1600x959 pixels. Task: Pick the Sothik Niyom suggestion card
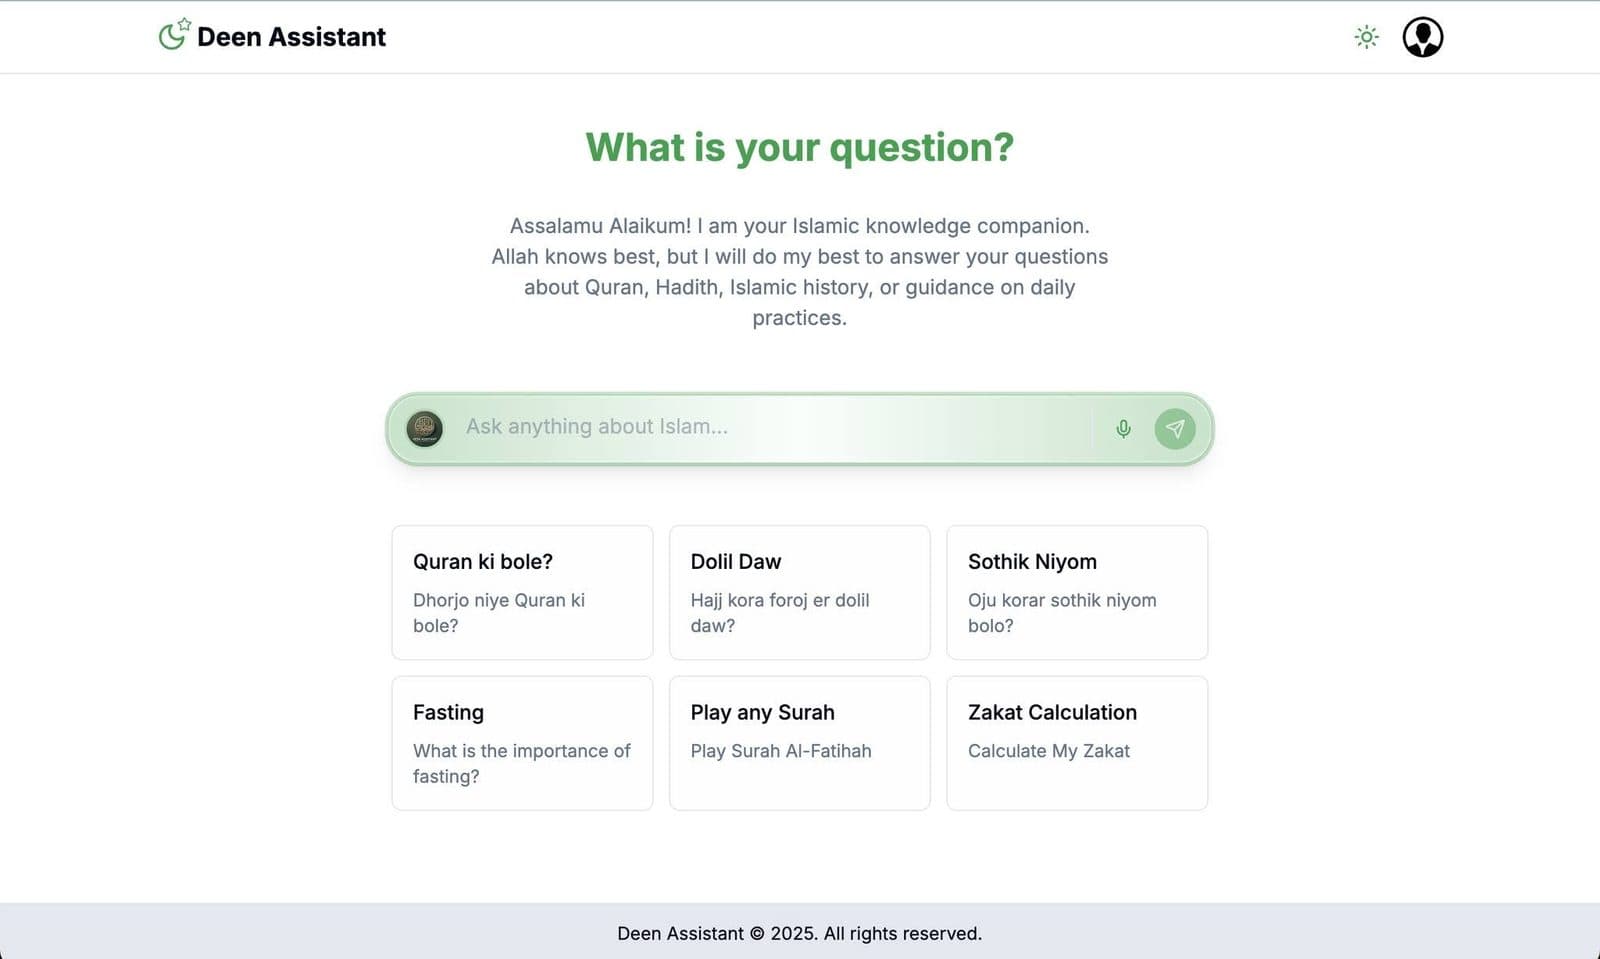tap(1077, 592)
